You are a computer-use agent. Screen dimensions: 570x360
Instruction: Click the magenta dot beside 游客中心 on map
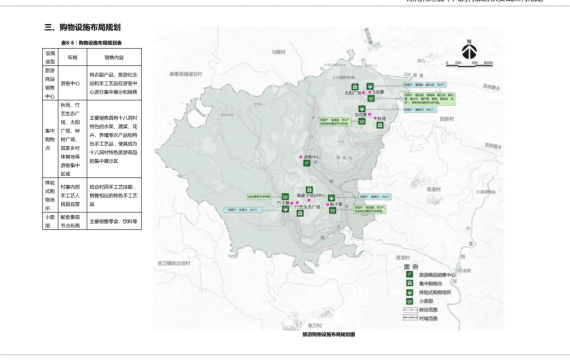(301, 157)
